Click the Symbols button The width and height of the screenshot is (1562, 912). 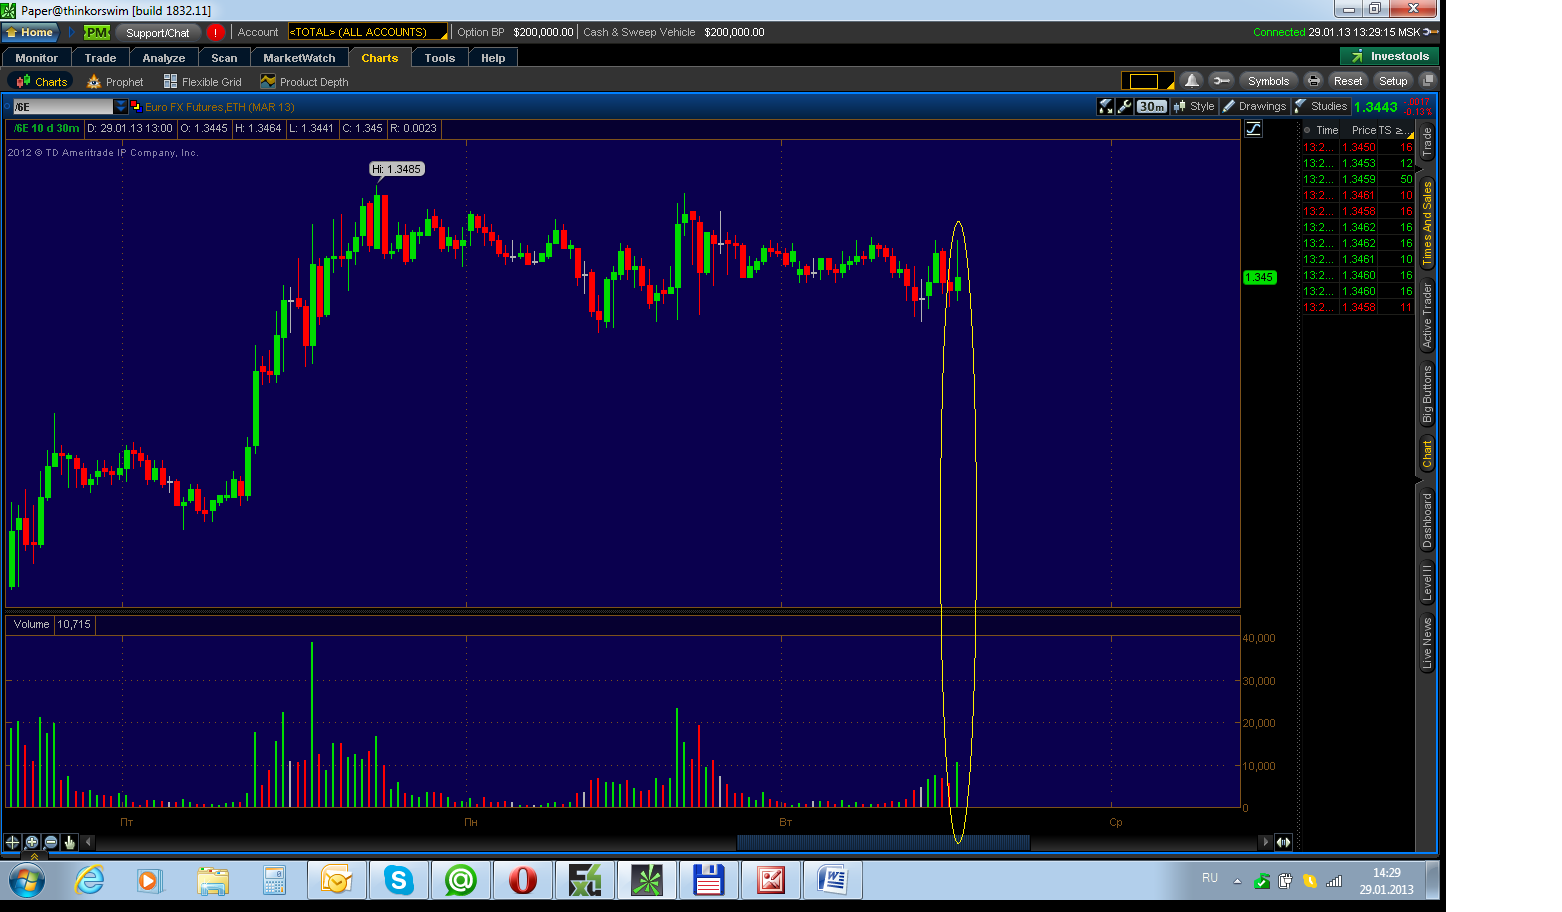click(x=1268, y=81)
